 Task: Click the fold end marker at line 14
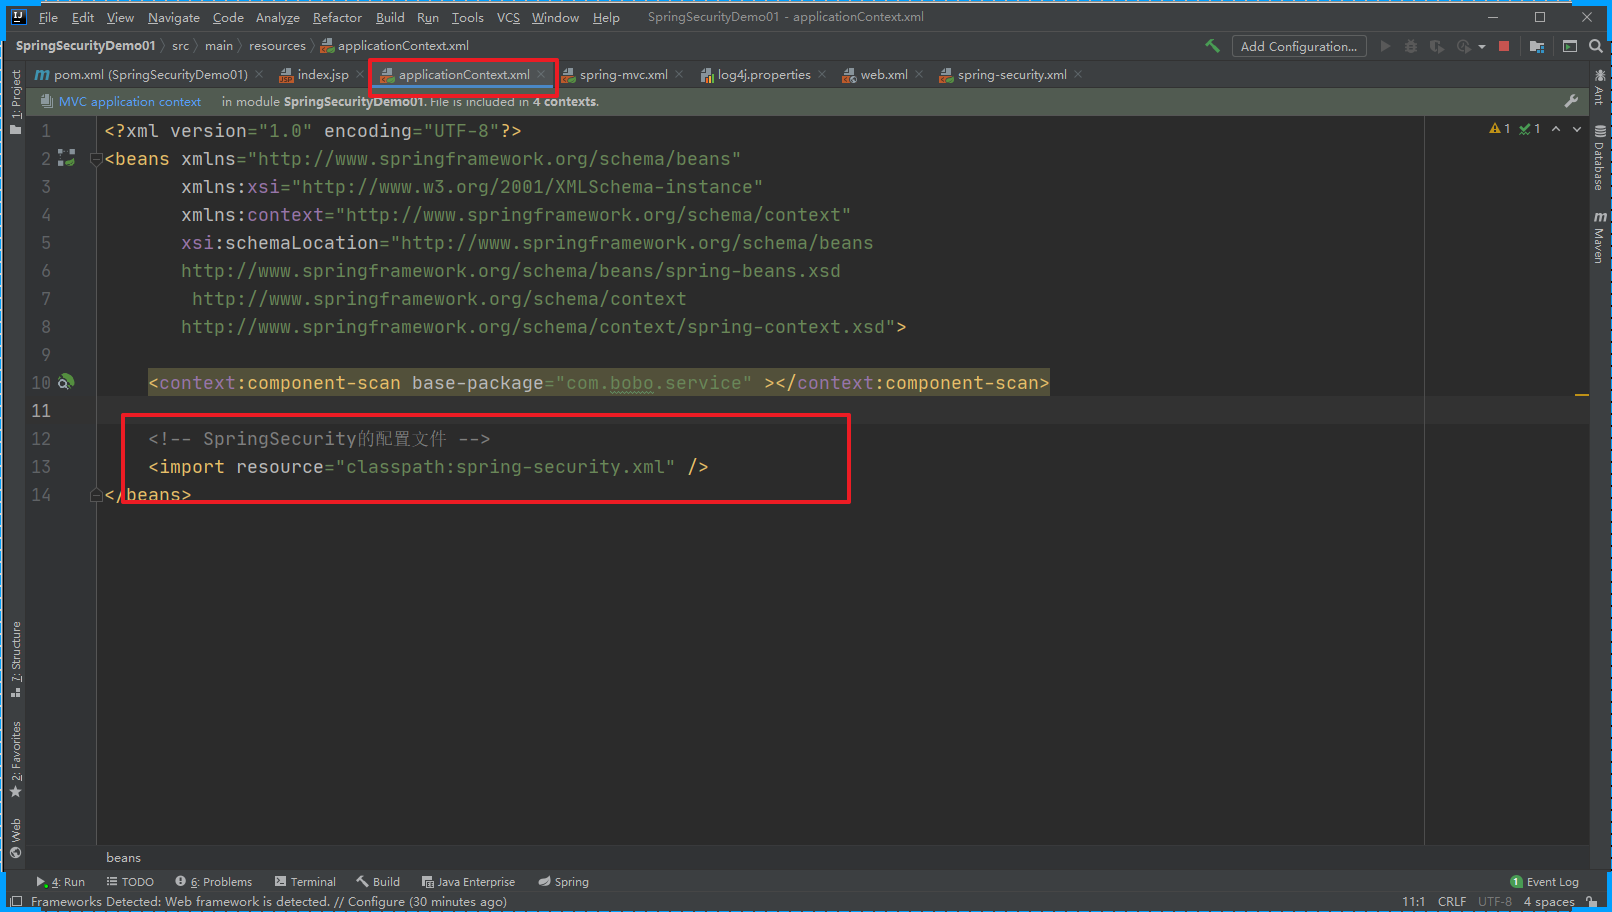point(96,495)
